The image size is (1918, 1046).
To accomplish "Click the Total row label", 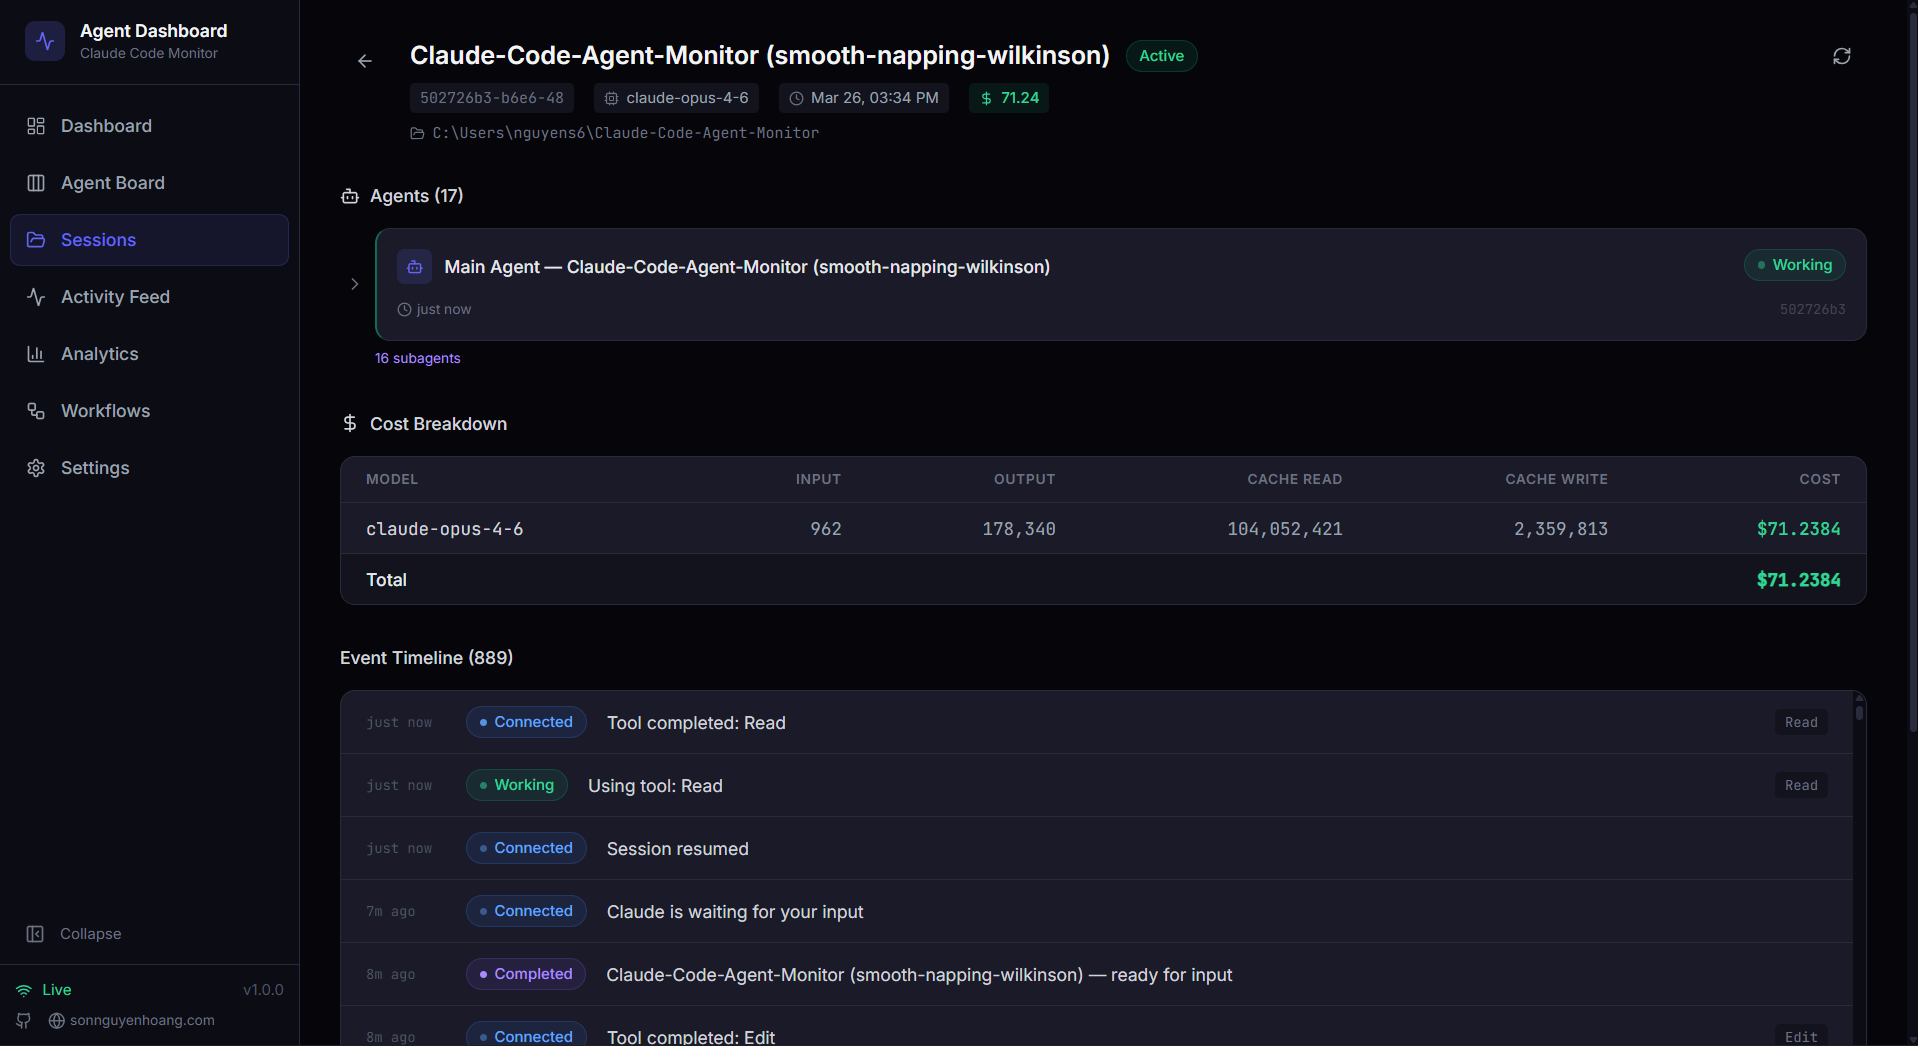I will click(x=386, y=580).
